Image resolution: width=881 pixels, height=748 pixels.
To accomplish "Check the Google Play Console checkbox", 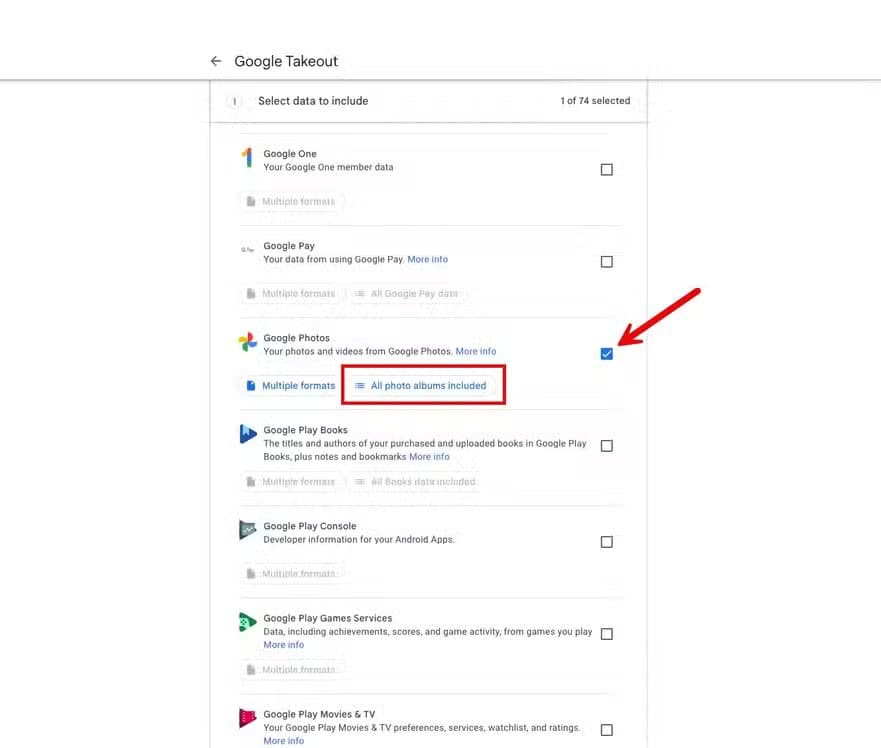I will coord(607,542).
